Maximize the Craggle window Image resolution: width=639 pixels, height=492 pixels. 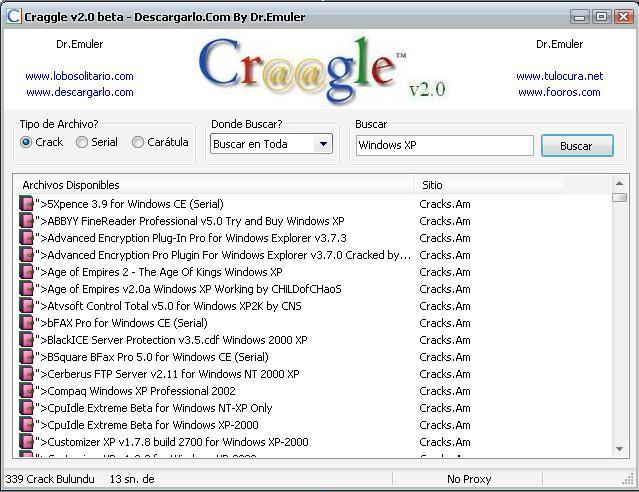[x=602, y=17]
